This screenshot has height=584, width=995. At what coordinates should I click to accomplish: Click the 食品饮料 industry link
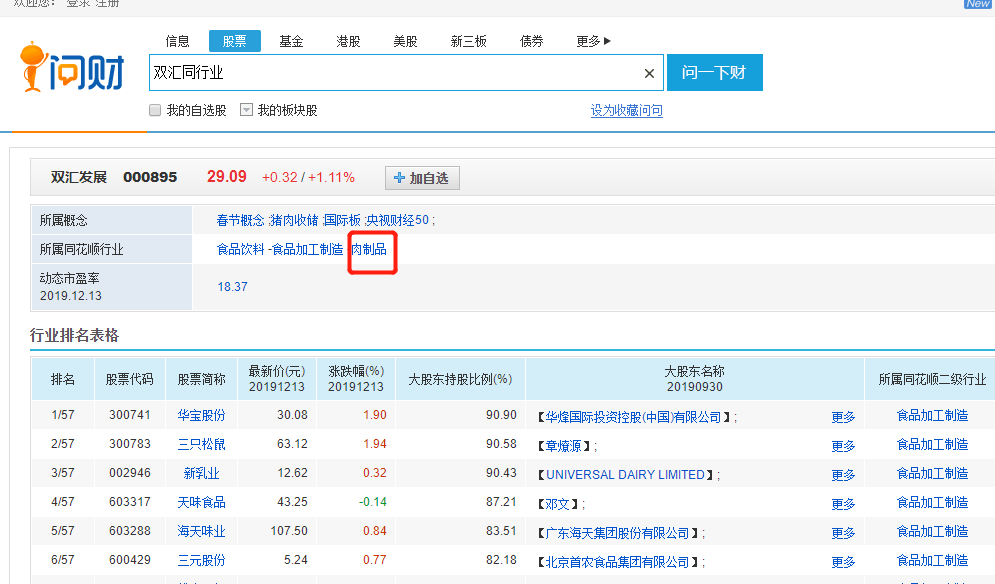click(x=241, y=249)
